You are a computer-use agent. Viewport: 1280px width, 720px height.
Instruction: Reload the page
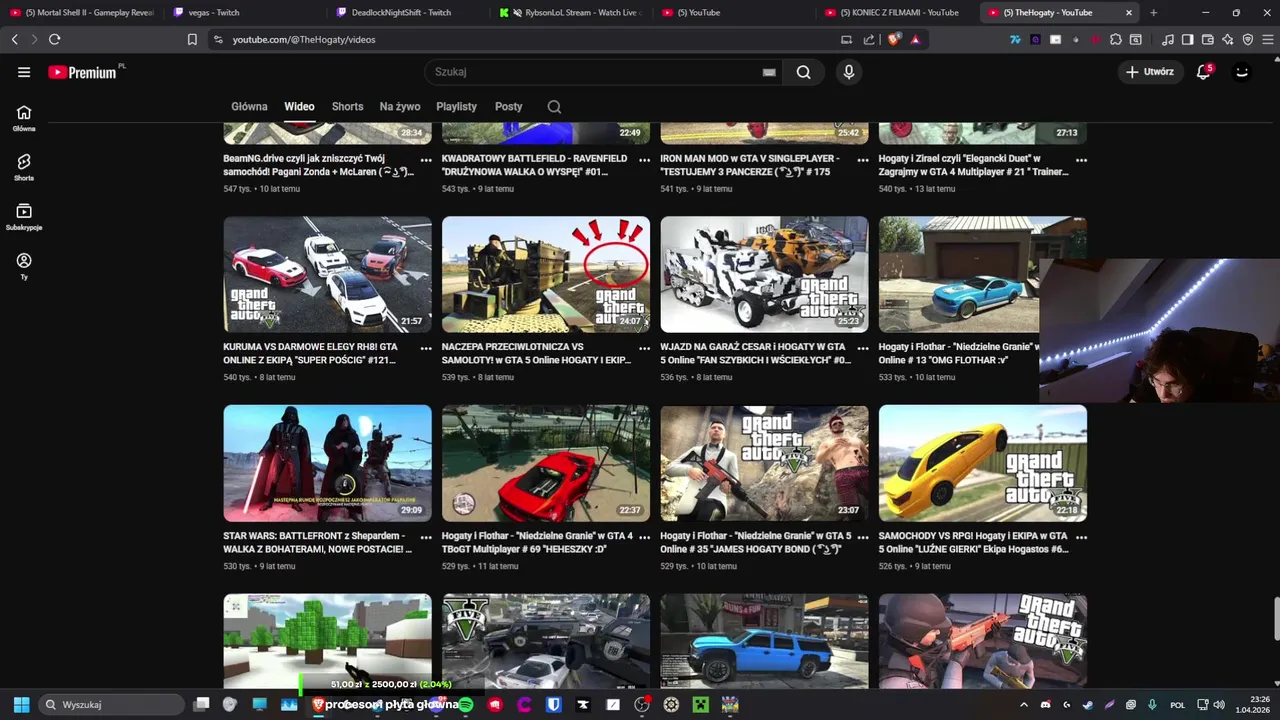pos(54,39)
